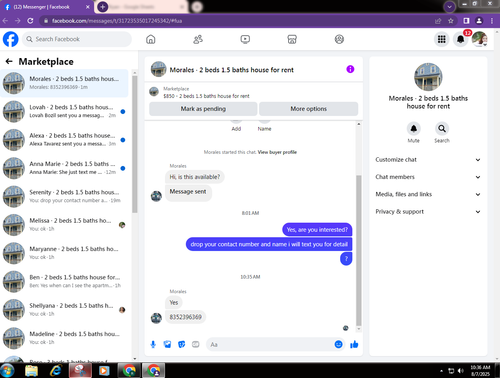Click the 8352396369 message bubble
The width and height of the screenshot is (500, 378).
tap(185, 317)
